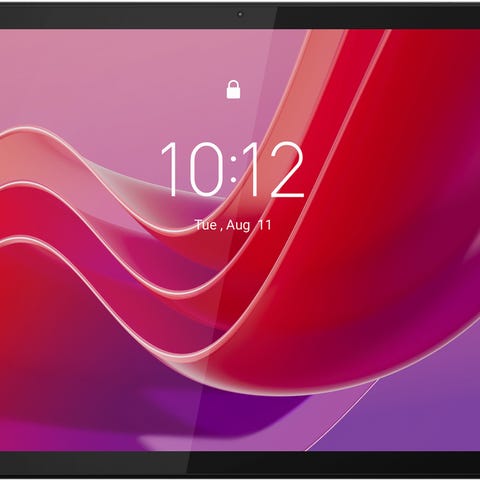Screen dimensions: 480x480
Task: Click the front camera lens in top bezel
Action: coord(240,14)
